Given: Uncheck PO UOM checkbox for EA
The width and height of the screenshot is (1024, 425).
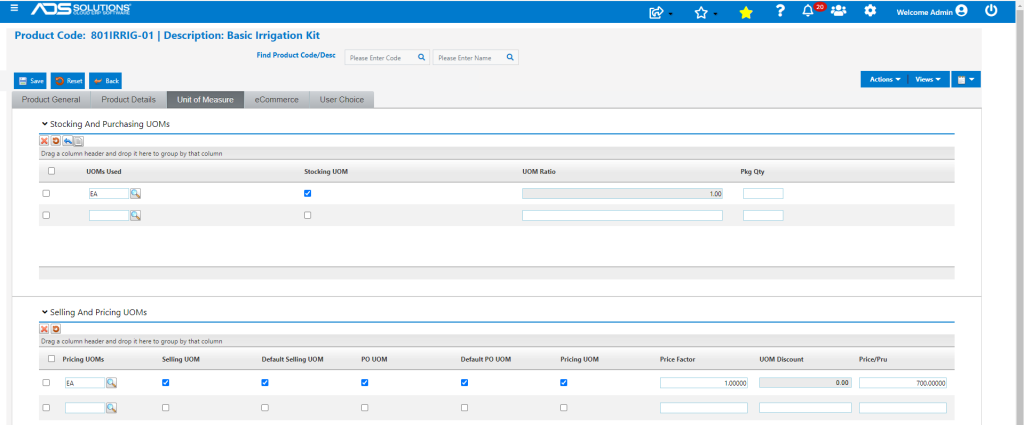Looking at the screenshot, I should (x=364, y=383).
